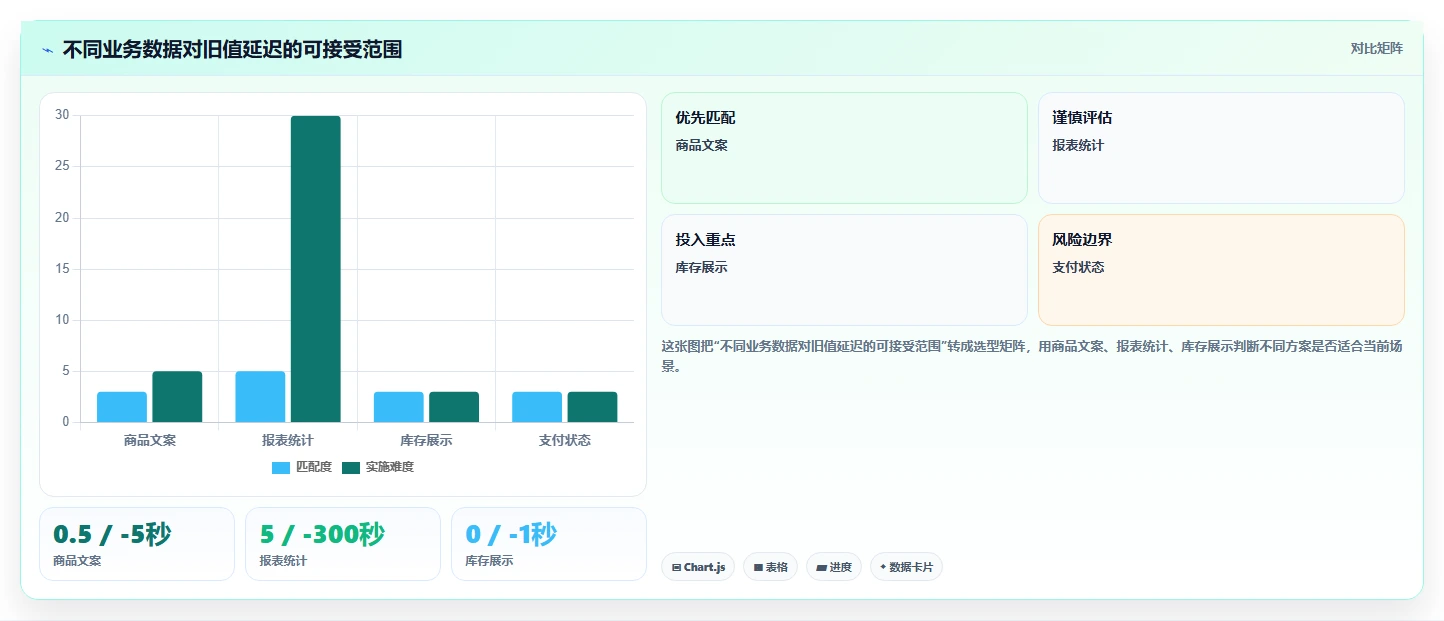
Task: Select the 库存展示 实施难度 green bar
Action: pyautogui.click(x=454, y=407)
